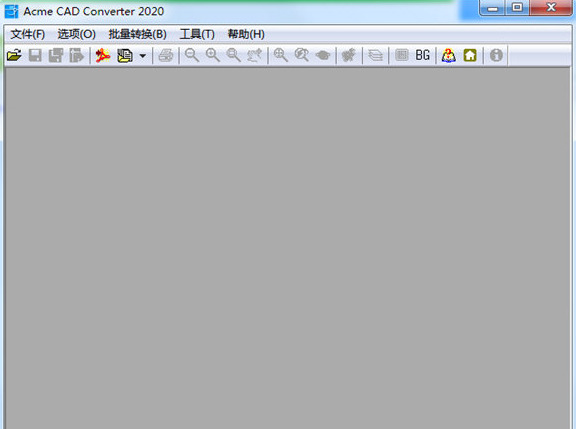Click the red PDF convert icon
Image resolution: width=576 pixels, height=429 pixels.
click(103, 55)
